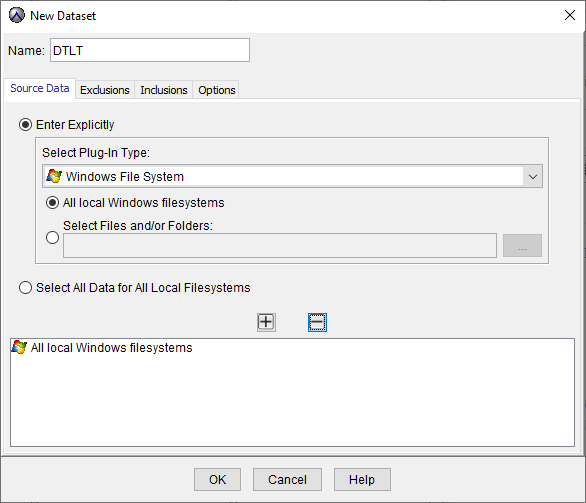Open the Inclusions tab

click(x=164, y=90)
